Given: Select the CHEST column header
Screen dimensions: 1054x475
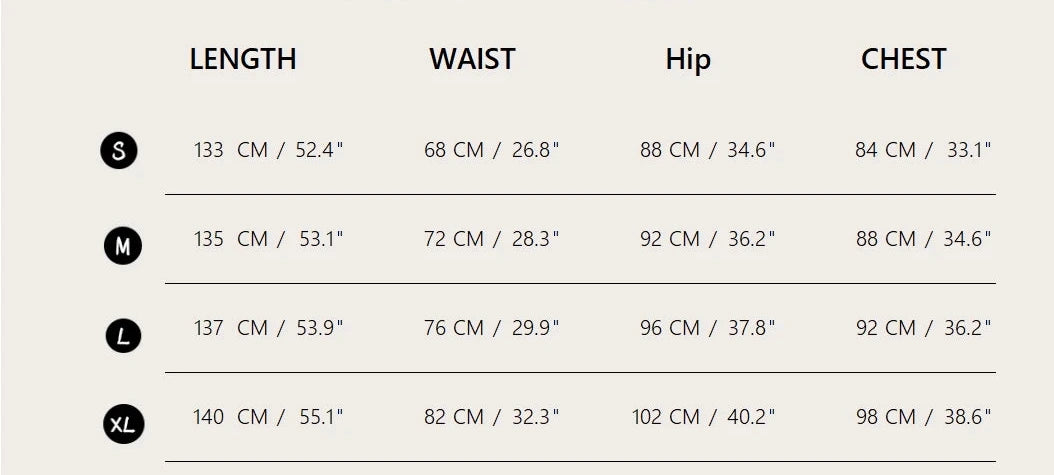Looking at the screenshot, I should click(x=903, y=59).
